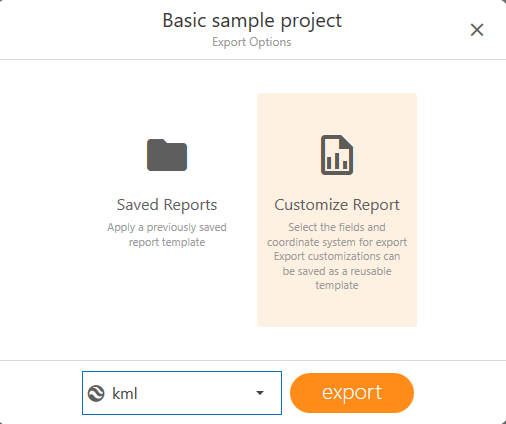Expand the format list using the arrow
Screen dimensions: 506x424
pyautogui.click(x=260, y=393)
